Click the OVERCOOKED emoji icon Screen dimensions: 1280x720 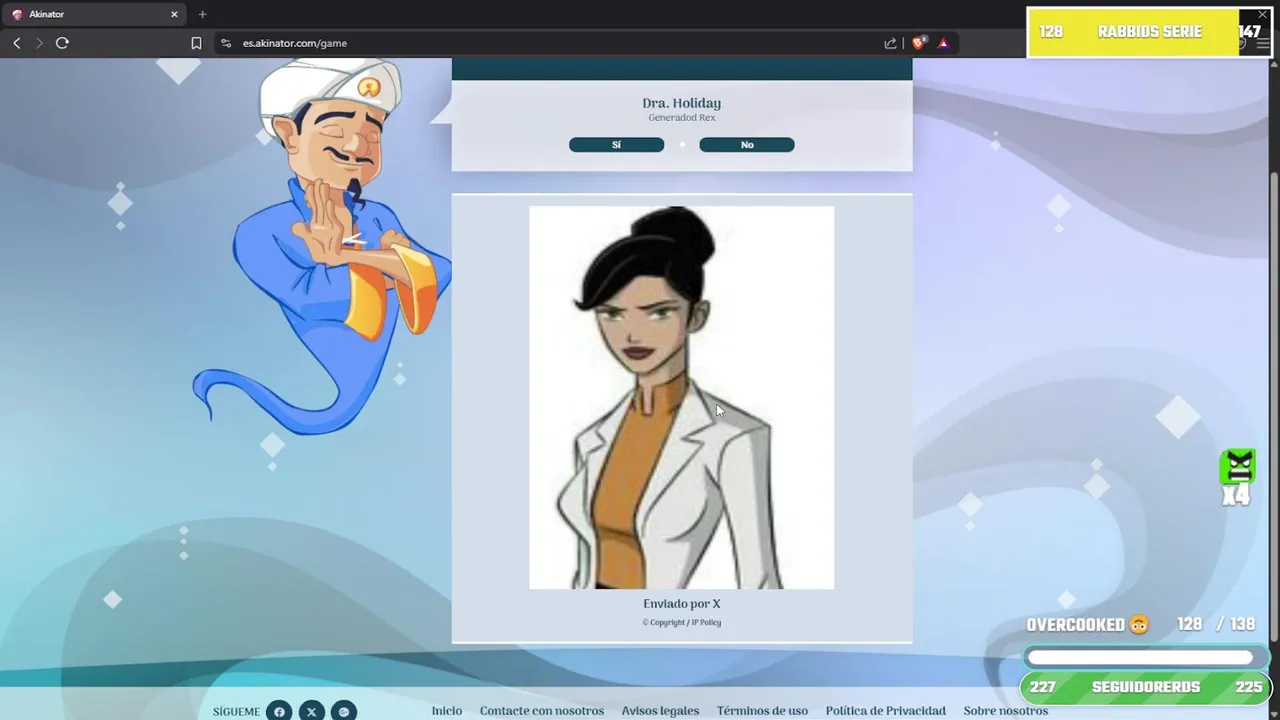(1139, 625)
